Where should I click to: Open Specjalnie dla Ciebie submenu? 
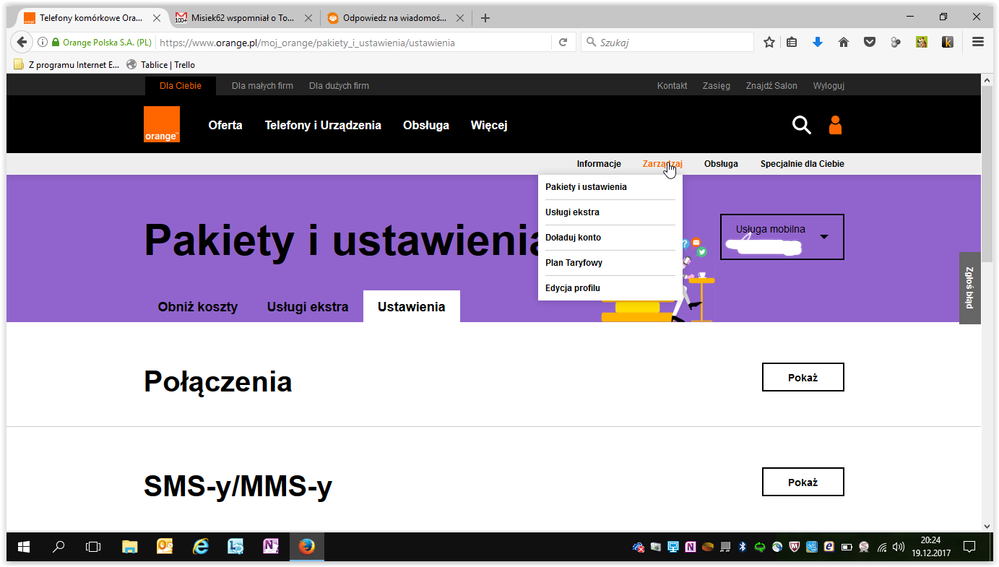point(802,164)
